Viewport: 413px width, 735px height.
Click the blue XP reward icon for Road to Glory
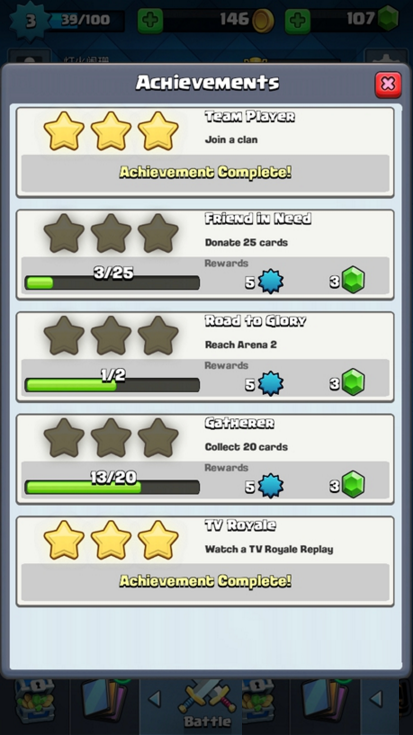pyautogui.click(x=271, y=384)
